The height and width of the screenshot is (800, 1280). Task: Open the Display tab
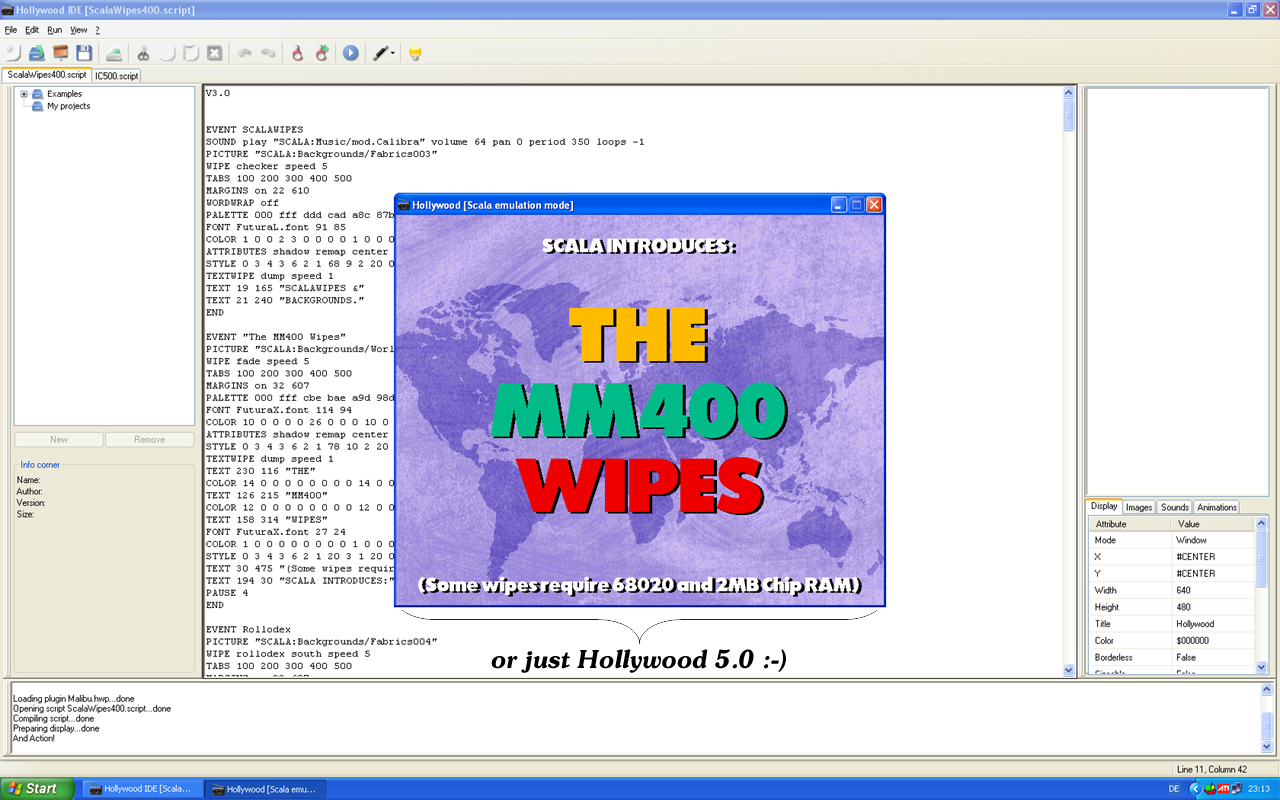pyautogui.click(x=1104, y=506)
